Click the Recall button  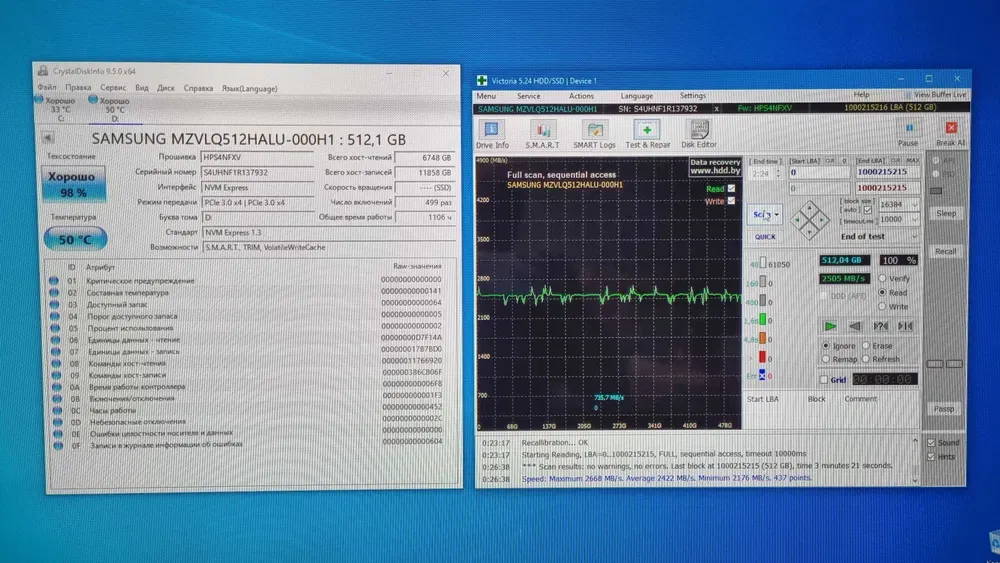(x=945, y=251)
